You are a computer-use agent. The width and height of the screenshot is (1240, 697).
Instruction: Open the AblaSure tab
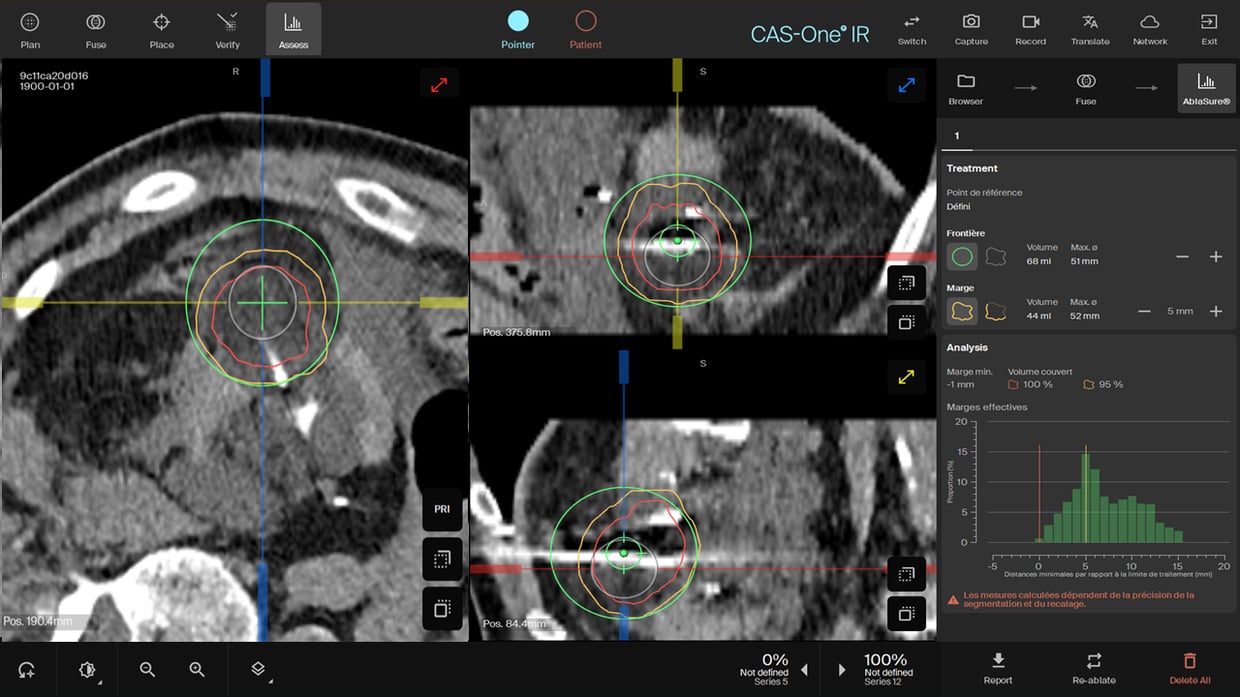pos(1206,88)
